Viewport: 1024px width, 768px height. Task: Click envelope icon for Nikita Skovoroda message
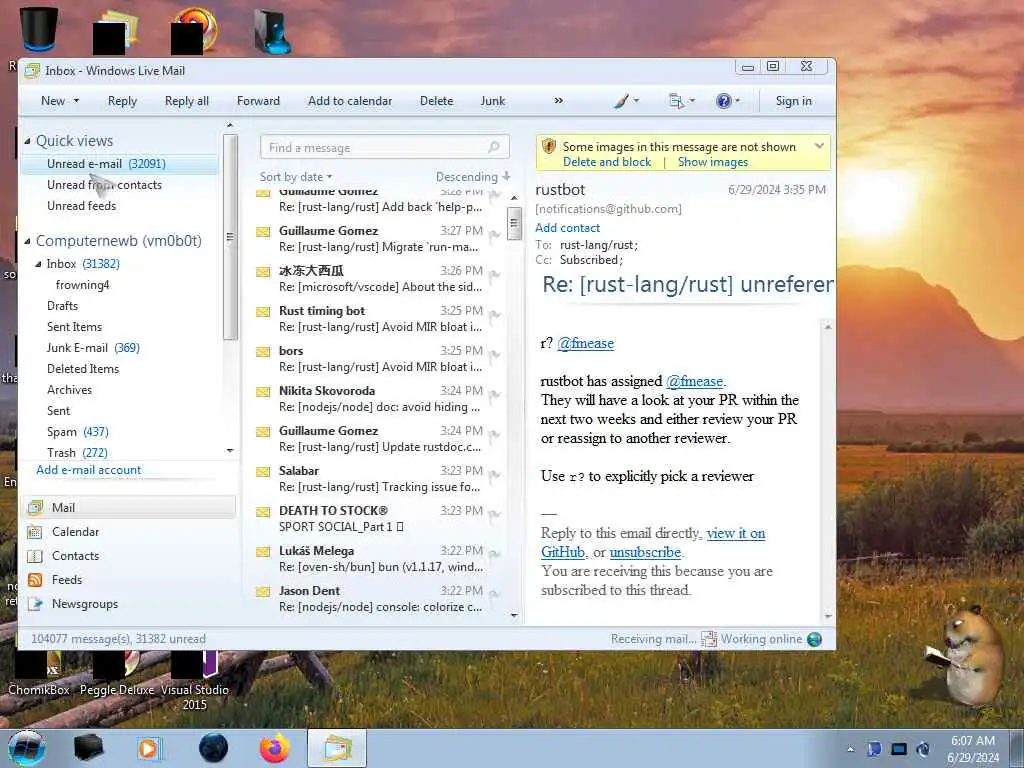click(263, 392)
